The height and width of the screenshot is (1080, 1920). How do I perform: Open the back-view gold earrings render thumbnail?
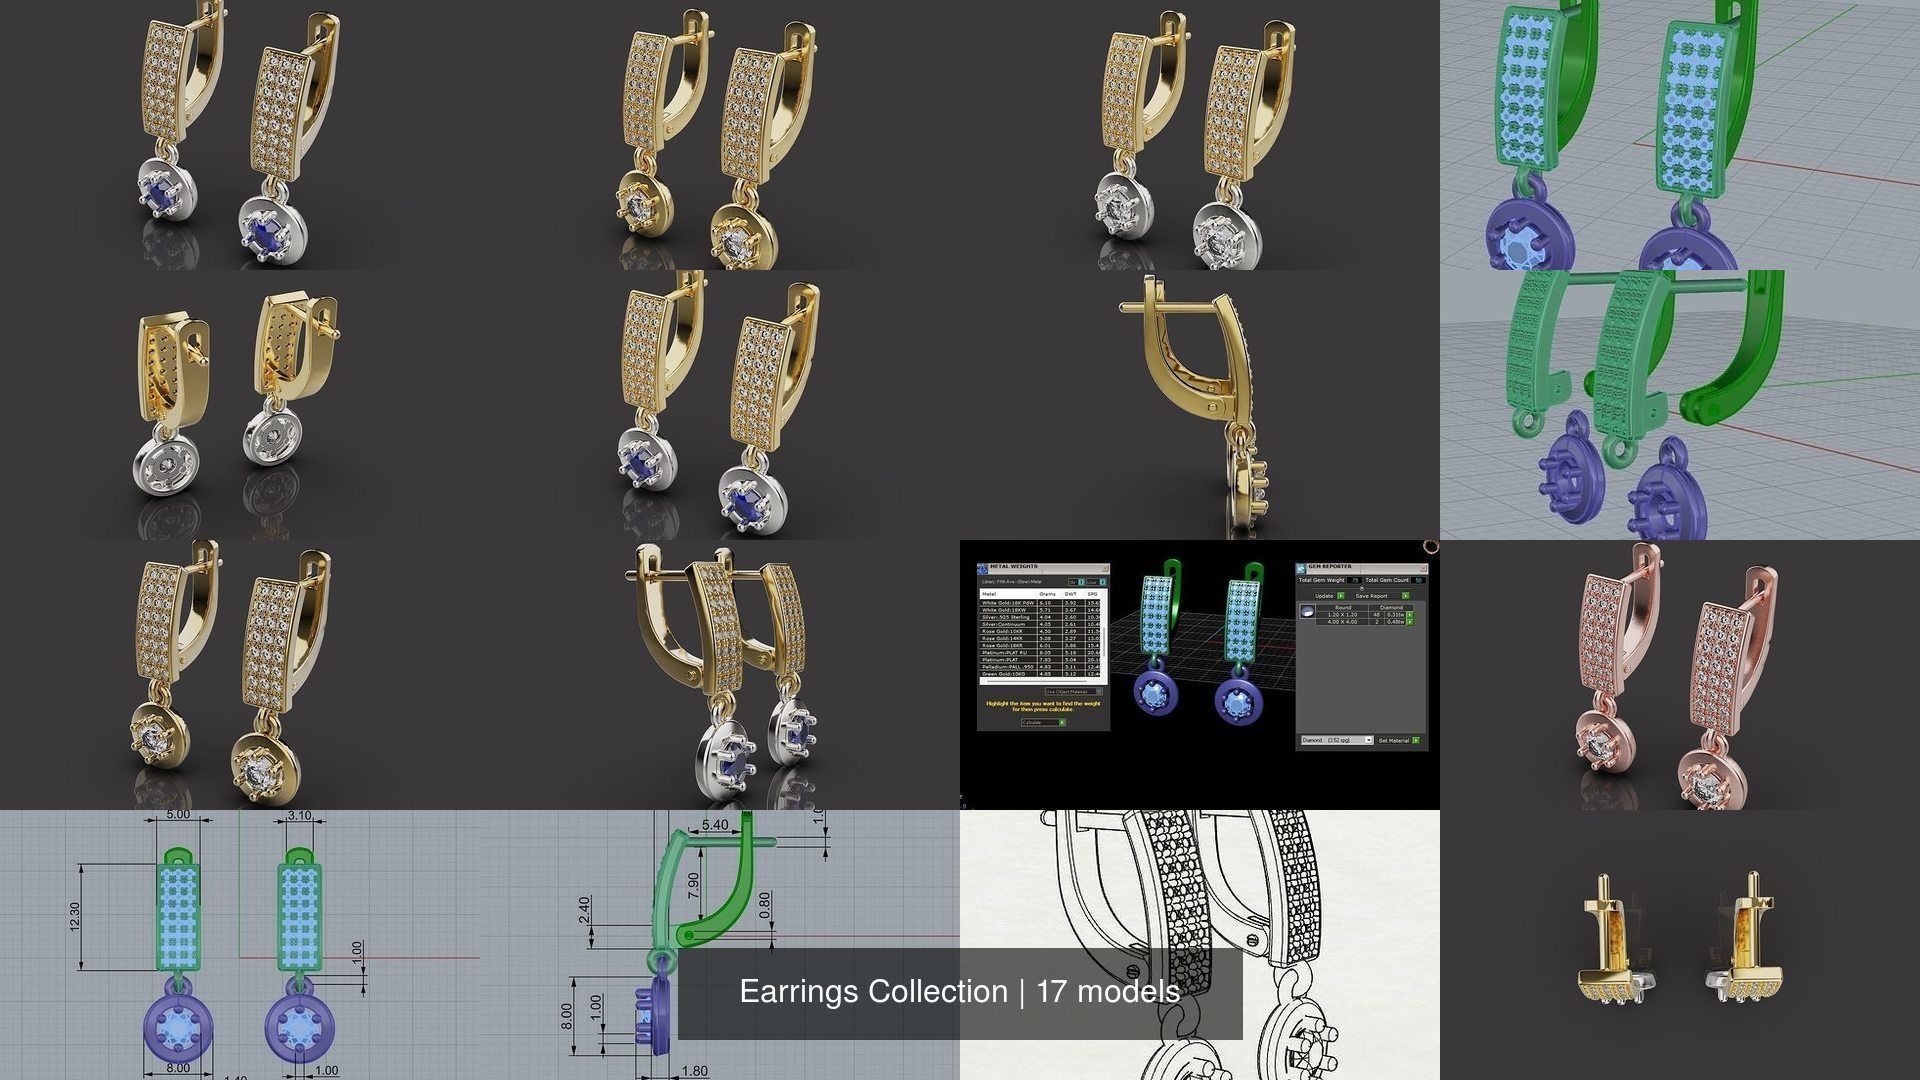click(x=240, y=405)
